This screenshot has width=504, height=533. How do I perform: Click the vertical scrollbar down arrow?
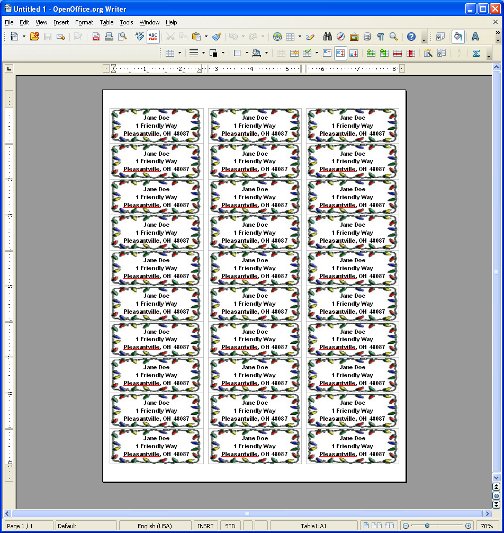[x=496, y=478]
